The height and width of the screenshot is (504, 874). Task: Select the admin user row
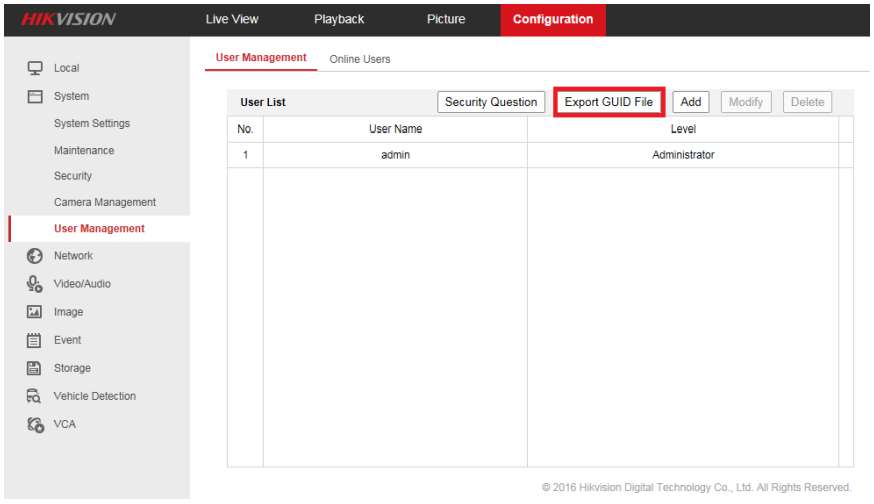pos(396,155)
